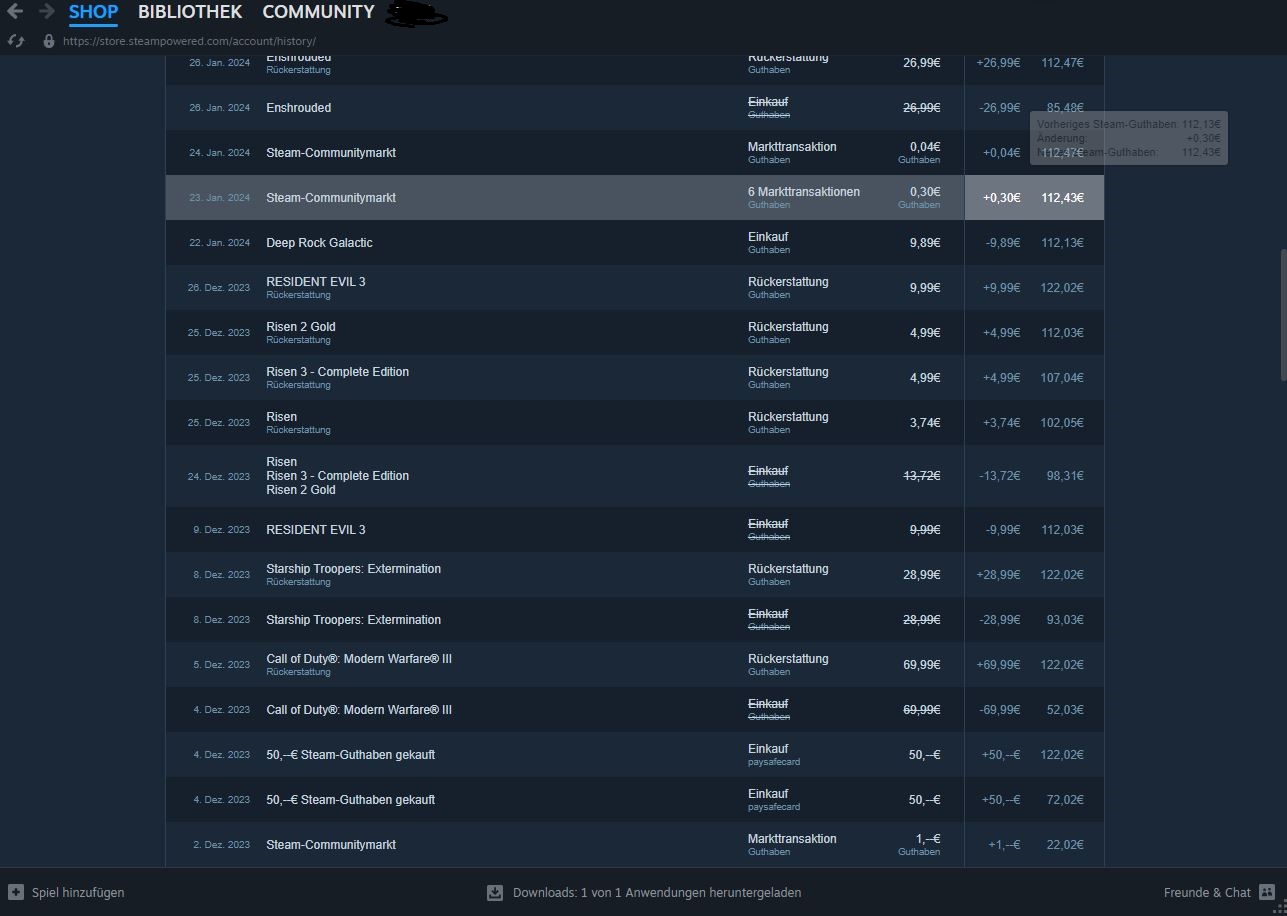1287x916 pixels.
Task: Click date 22. Jan. 2024
Action: (x=220, y=243)
